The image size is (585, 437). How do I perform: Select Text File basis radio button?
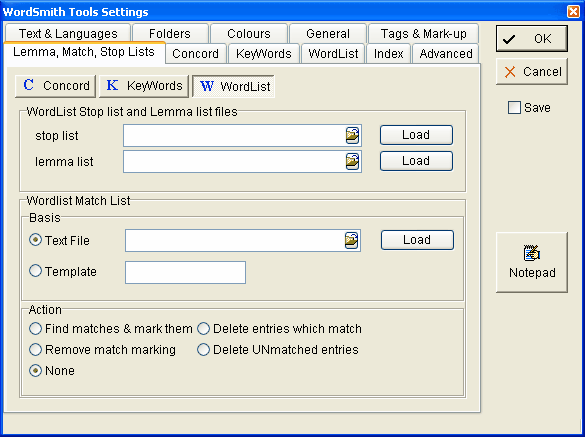click(x=35, y=240)
